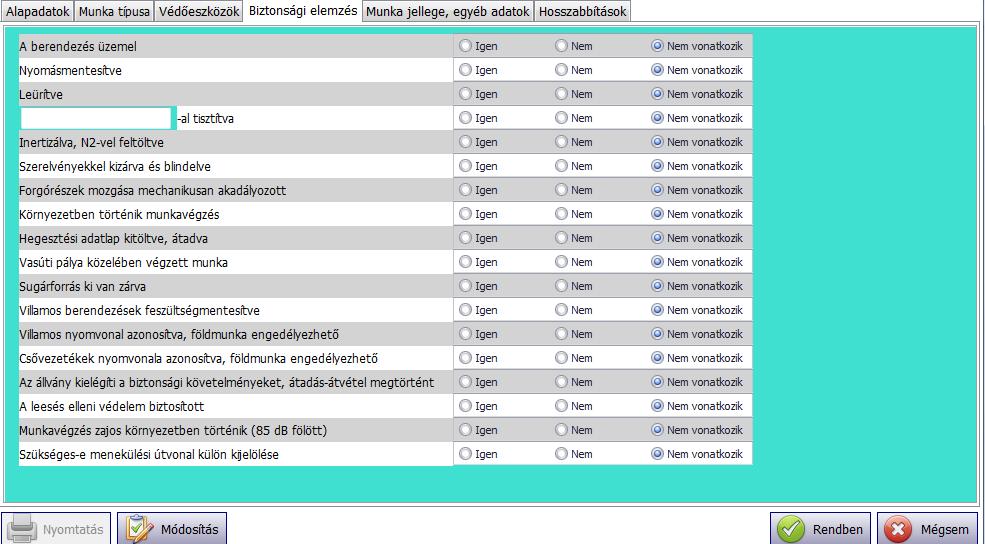The height and width of the screenshot is (544, 985).
Task: Switch to the Munka típusa tab
Action: [x=114, y=12]
